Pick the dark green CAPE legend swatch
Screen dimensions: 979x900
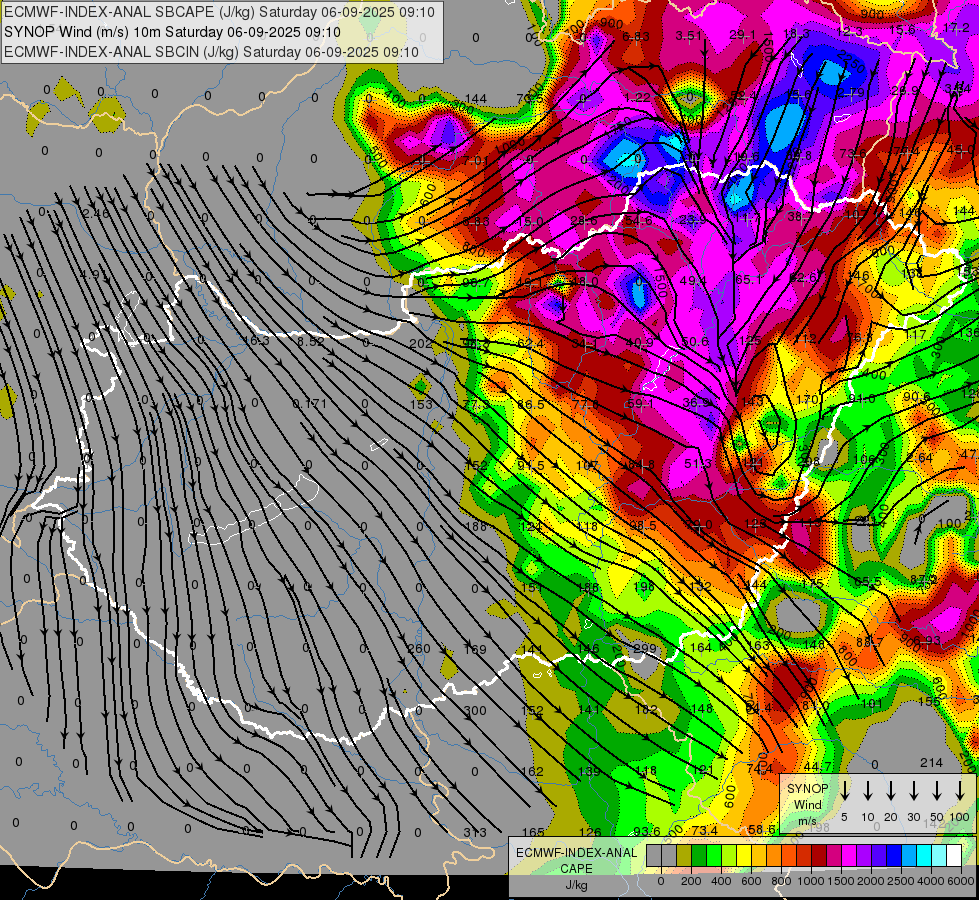(699, 855)
